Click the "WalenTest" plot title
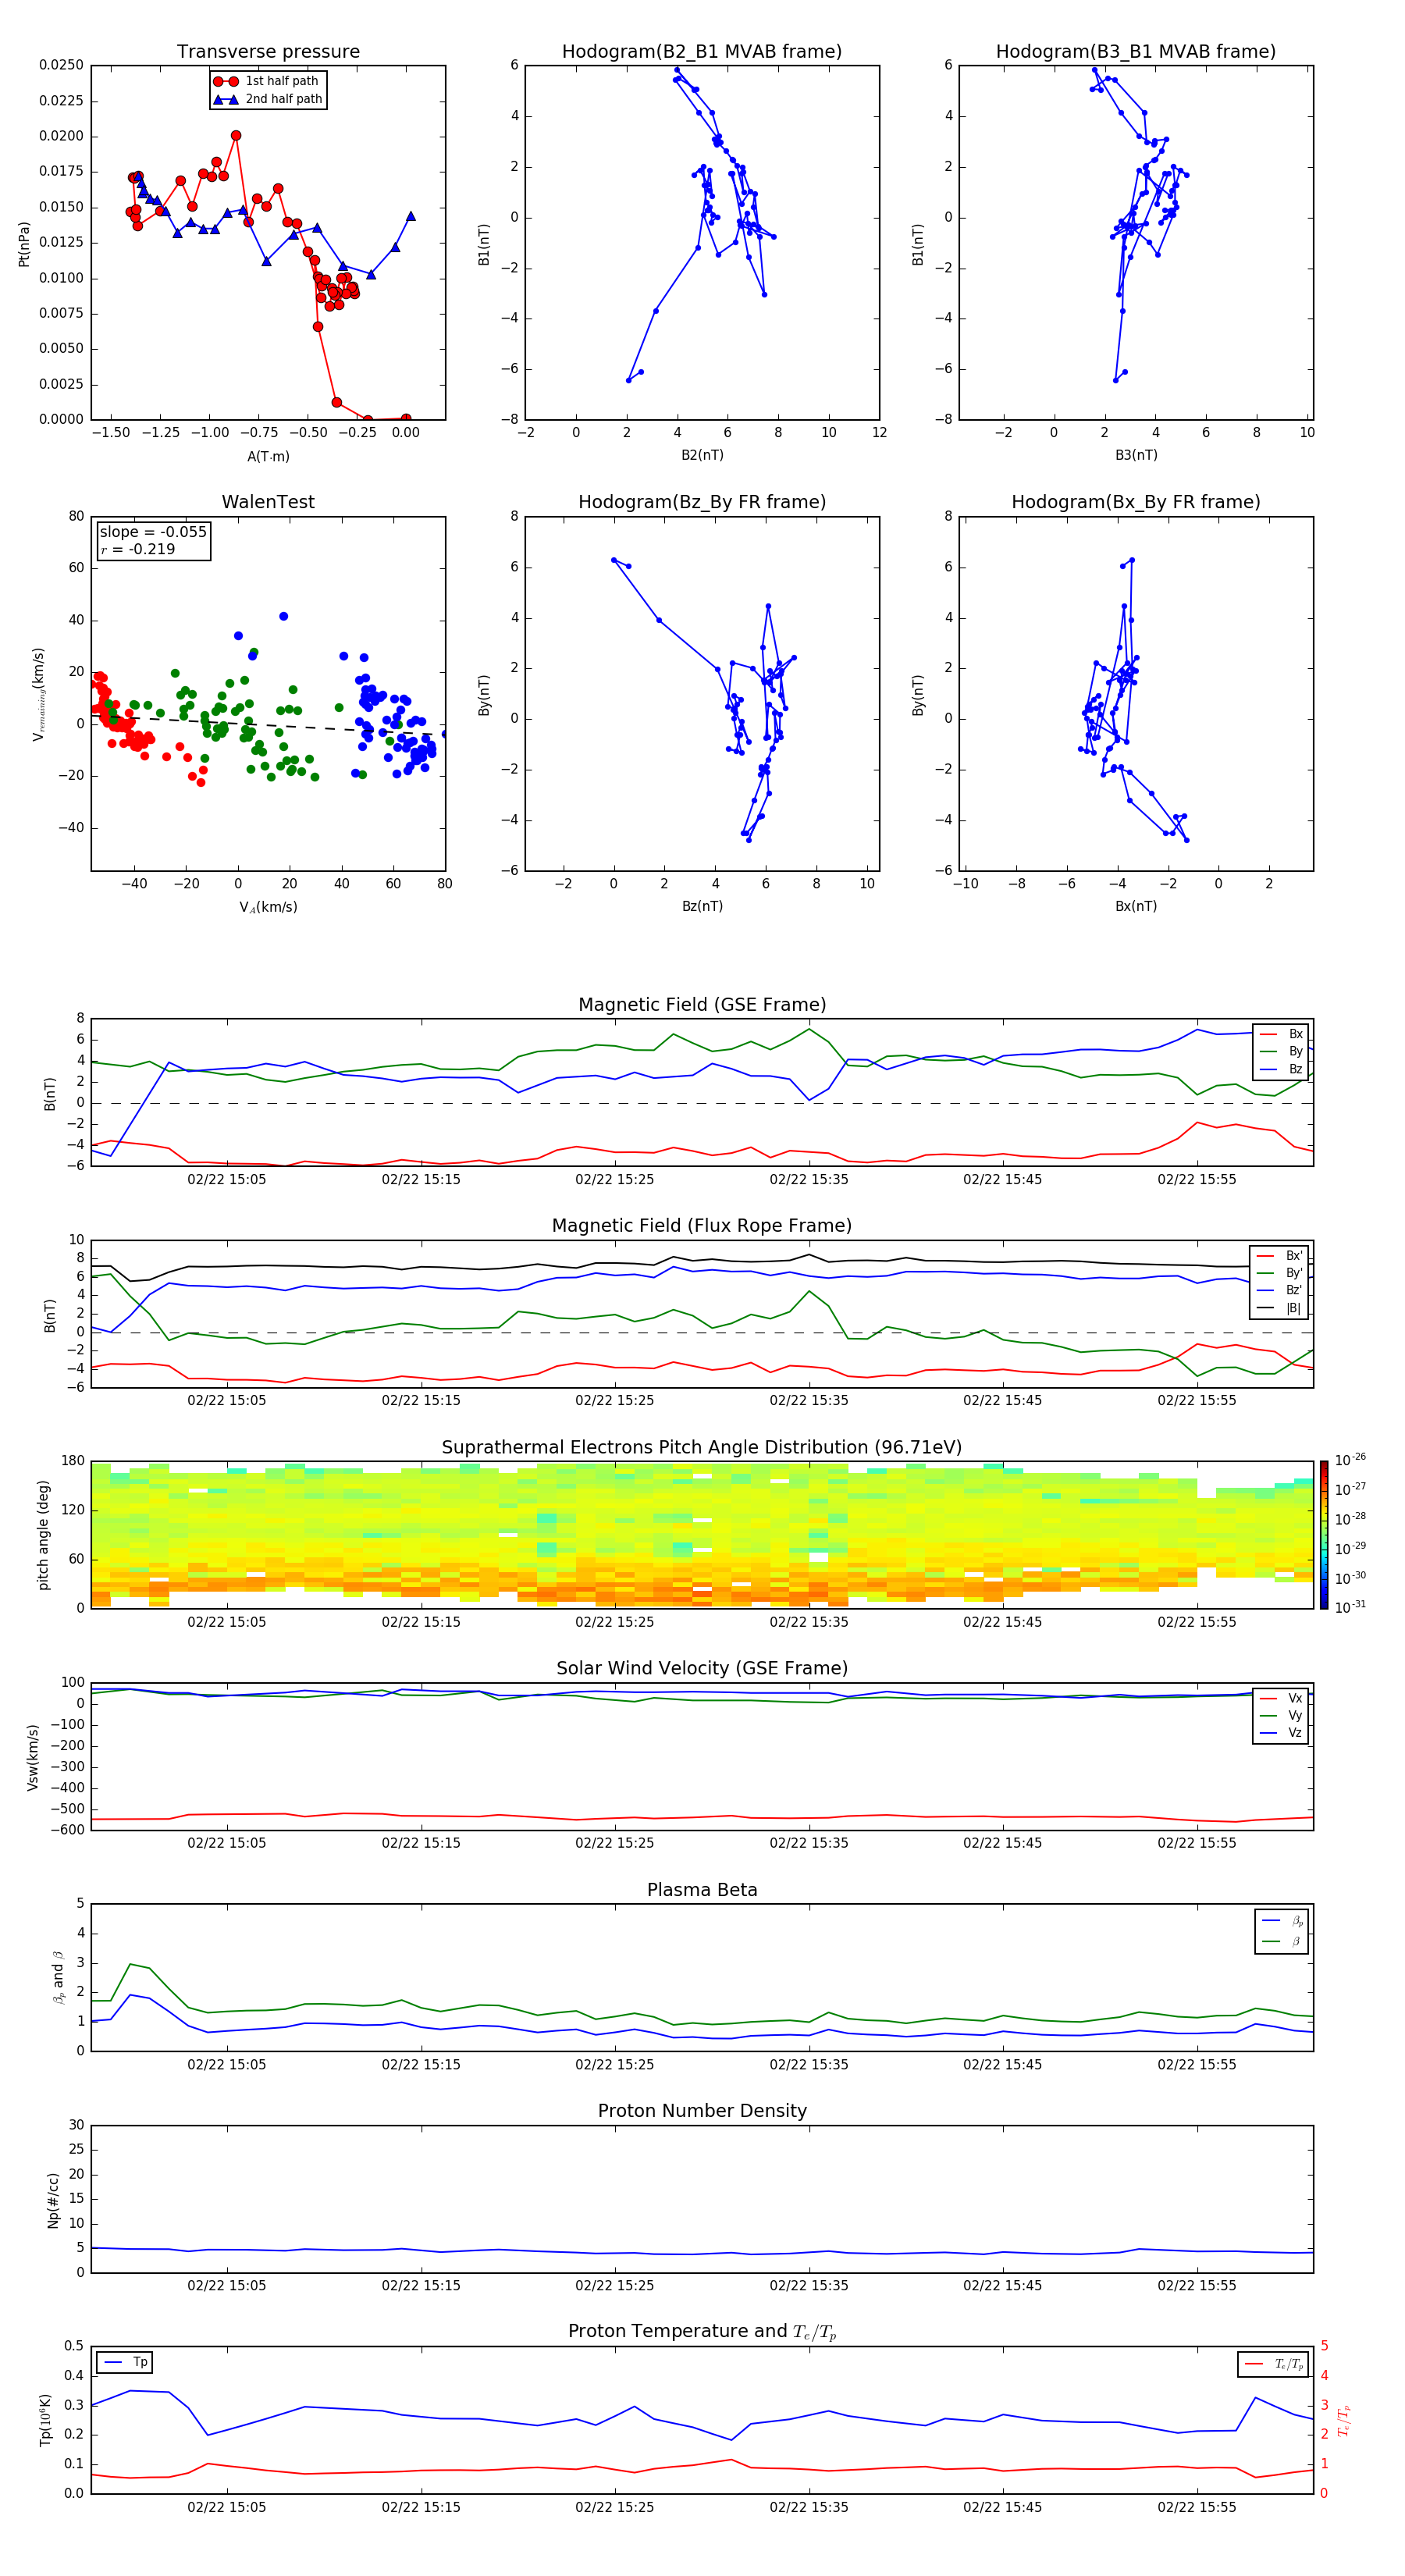 pos(268,502)
